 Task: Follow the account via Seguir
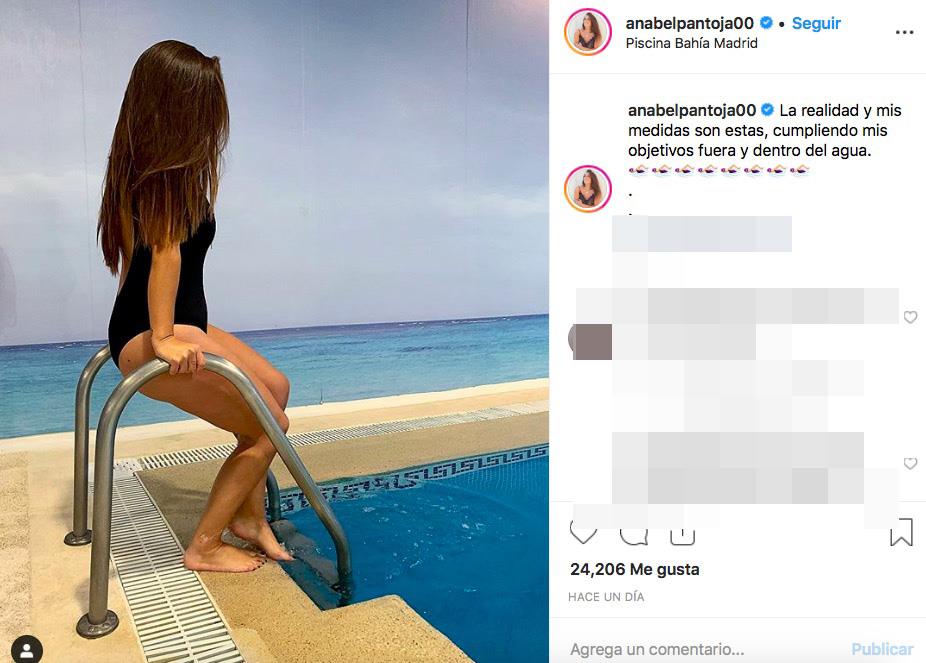(x=816, y=23)
